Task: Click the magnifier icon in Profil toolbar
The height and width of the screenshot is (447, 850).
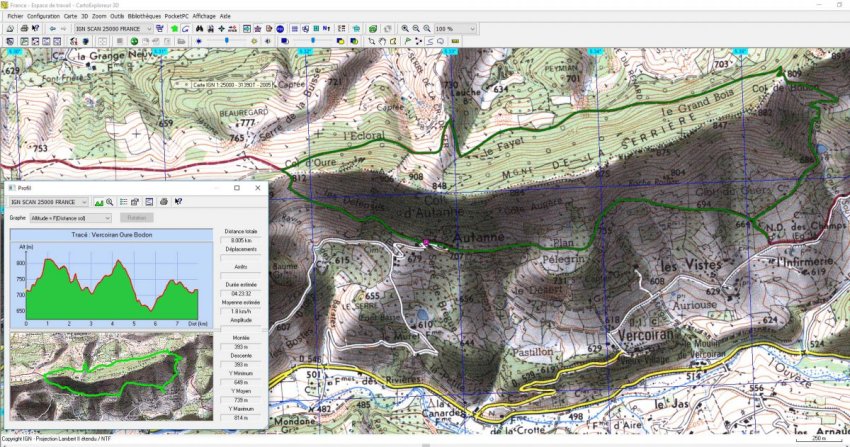Action: (110, 202)
